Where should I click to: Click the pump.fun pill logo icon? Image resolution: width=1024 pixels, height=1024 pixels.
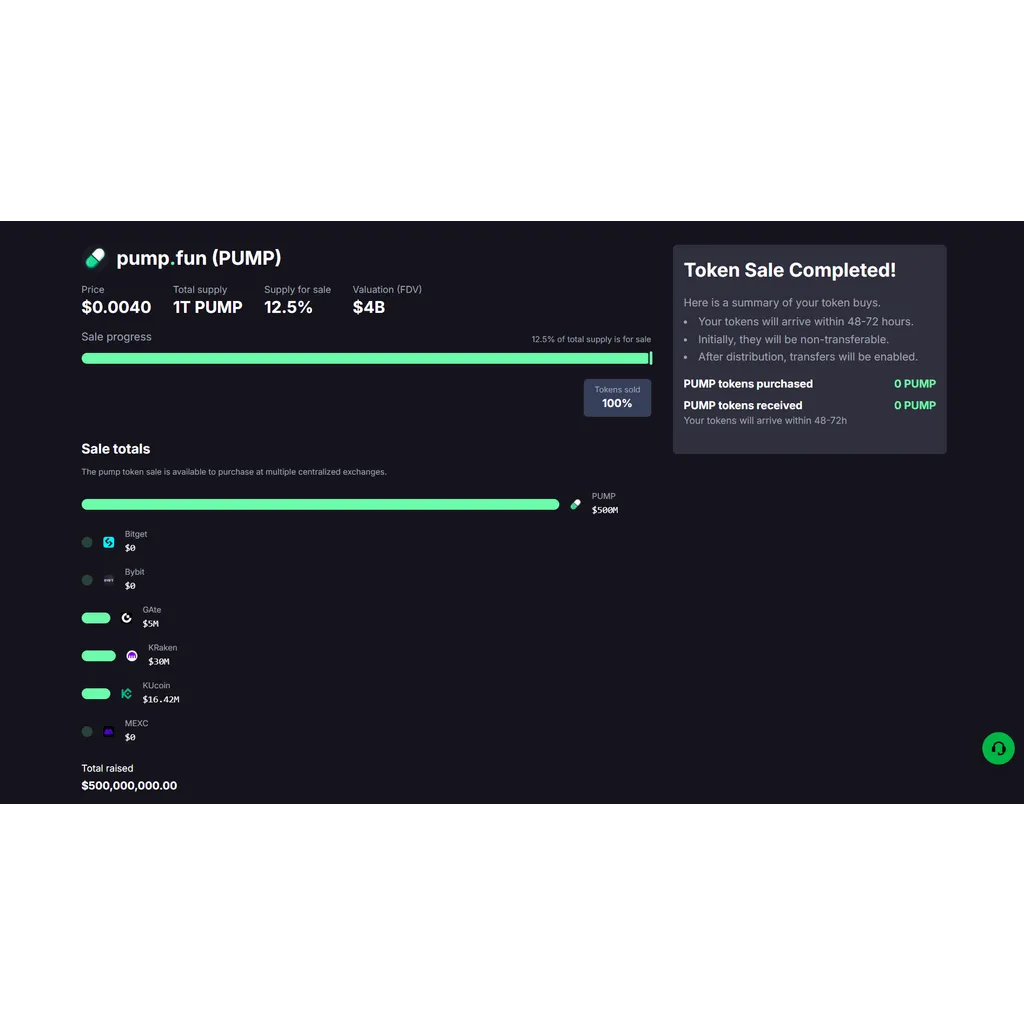(x=95, y=258)
